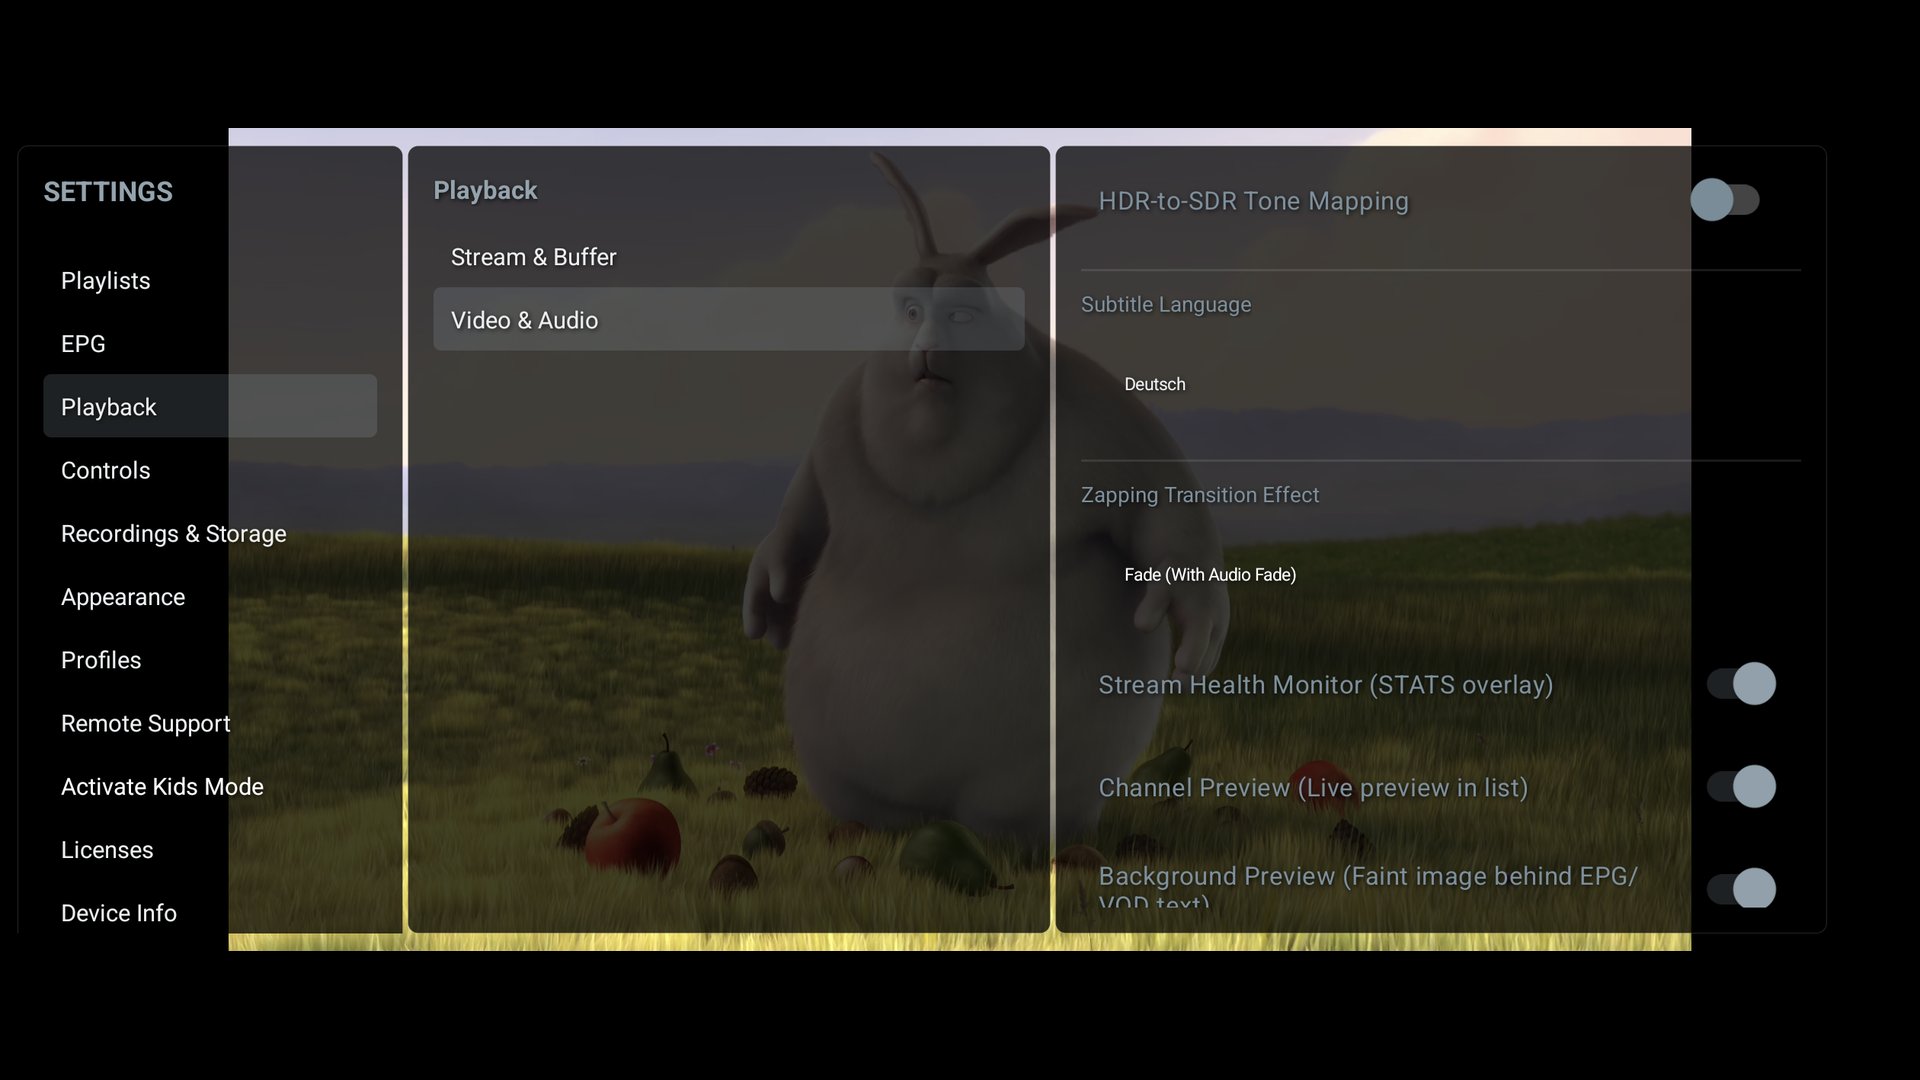Select the Playback settings entry
Image resolution: width=1920 pixels, height=1080 pixels.
click(210, 406)
